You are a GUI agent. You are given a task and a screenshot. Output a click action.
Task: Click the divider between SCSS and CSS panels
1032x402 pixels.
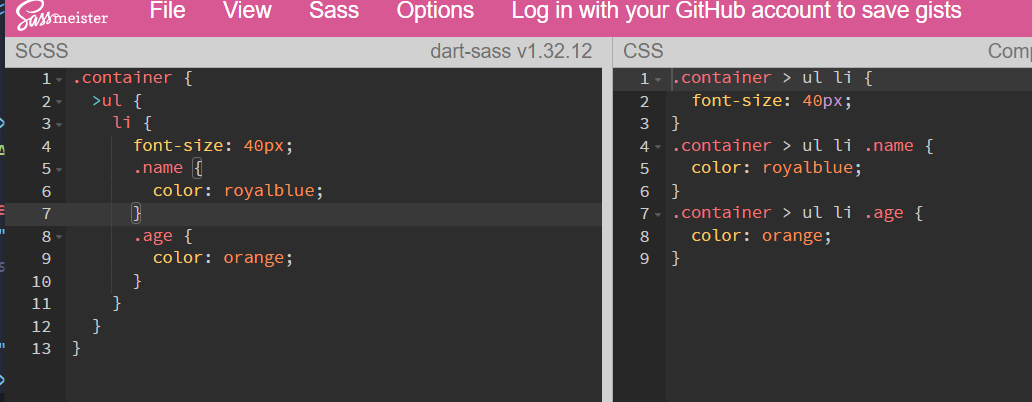[608, 220]
